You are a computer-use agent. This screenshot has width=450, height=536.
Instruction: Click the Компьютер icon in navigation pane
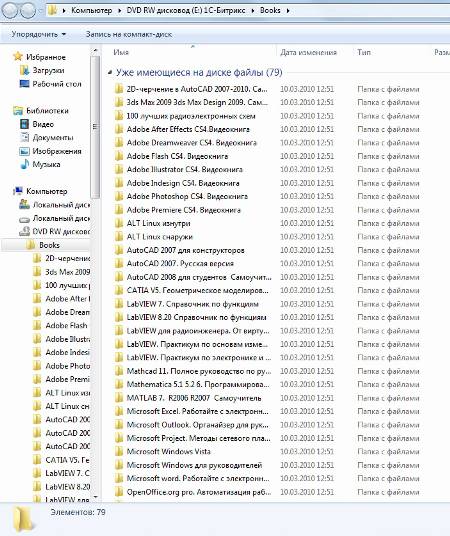click(x=18, y=191)
